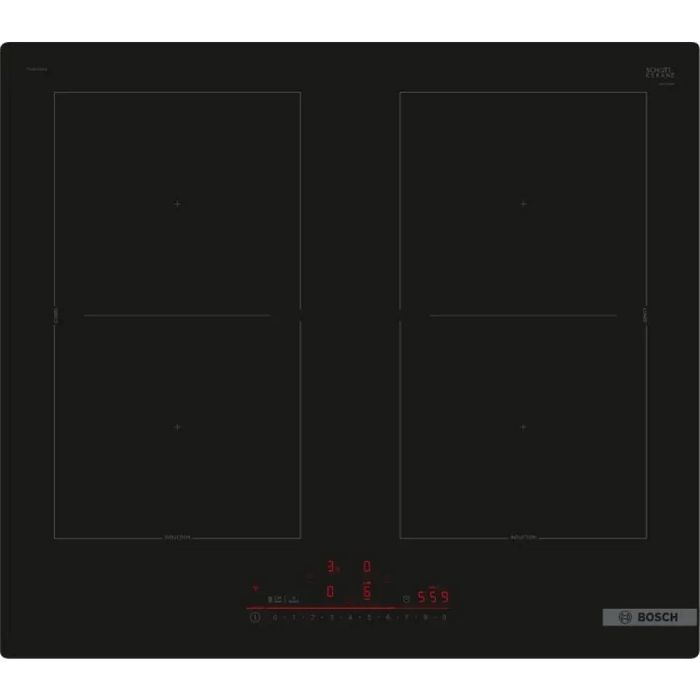Tap the right flex zone divider line

[x=523, y=316]
